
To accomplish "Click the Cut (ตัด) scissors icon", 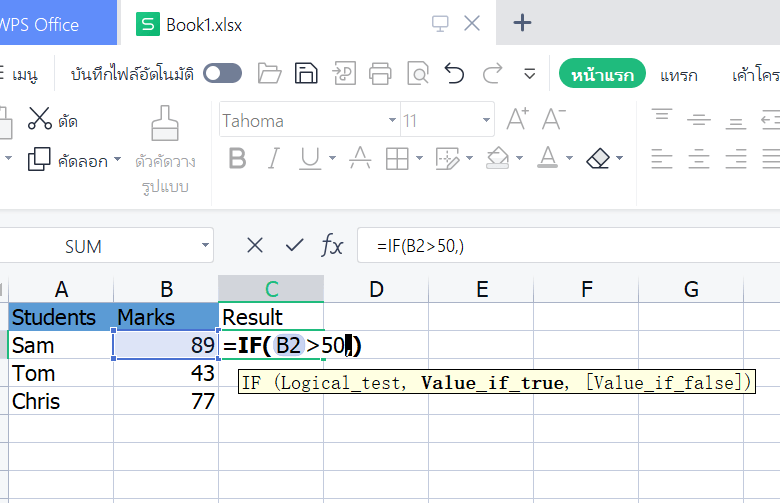I will pyautogui.click(x=40, y=119).
